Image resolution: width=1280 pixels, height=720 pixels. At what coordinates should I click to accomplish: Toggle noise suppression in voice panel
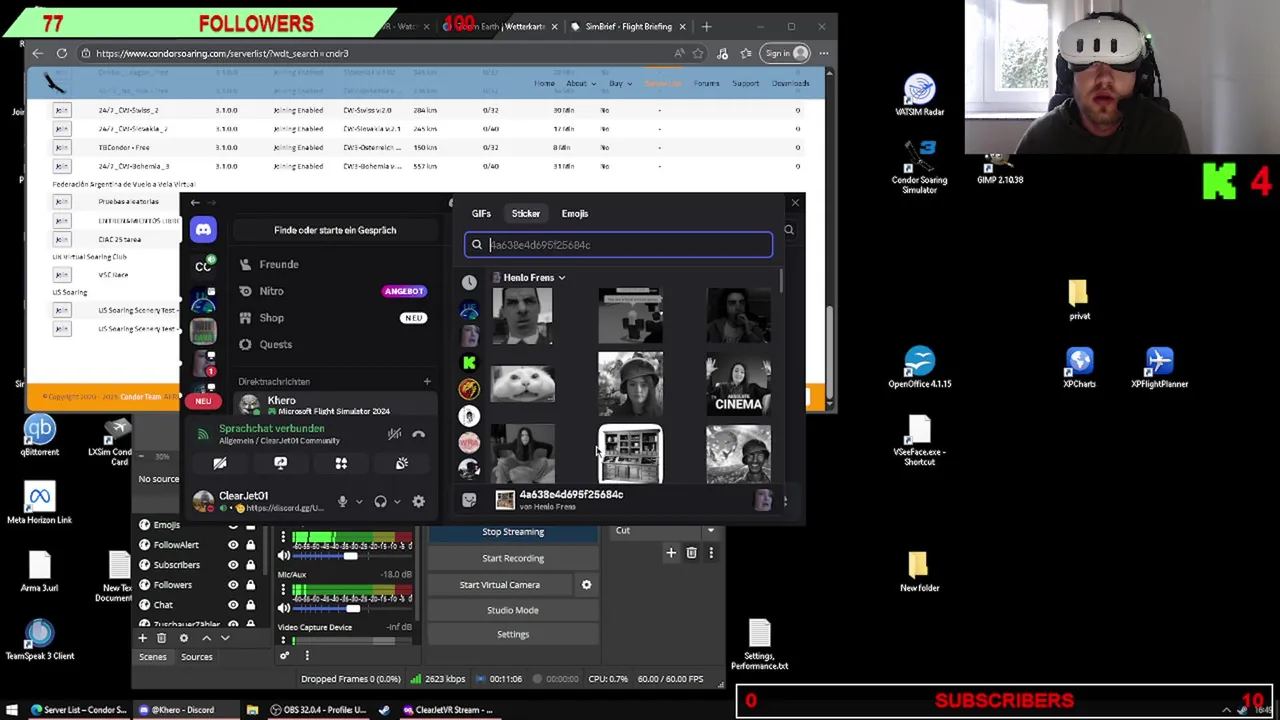(x=394, y=434)
